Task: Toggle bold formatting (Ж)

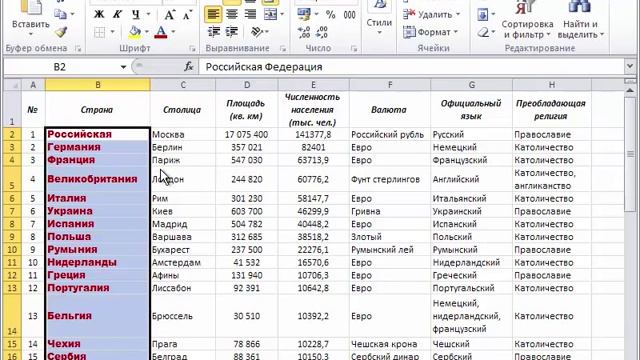Action: pyautogui.click(x=99, y=15)
